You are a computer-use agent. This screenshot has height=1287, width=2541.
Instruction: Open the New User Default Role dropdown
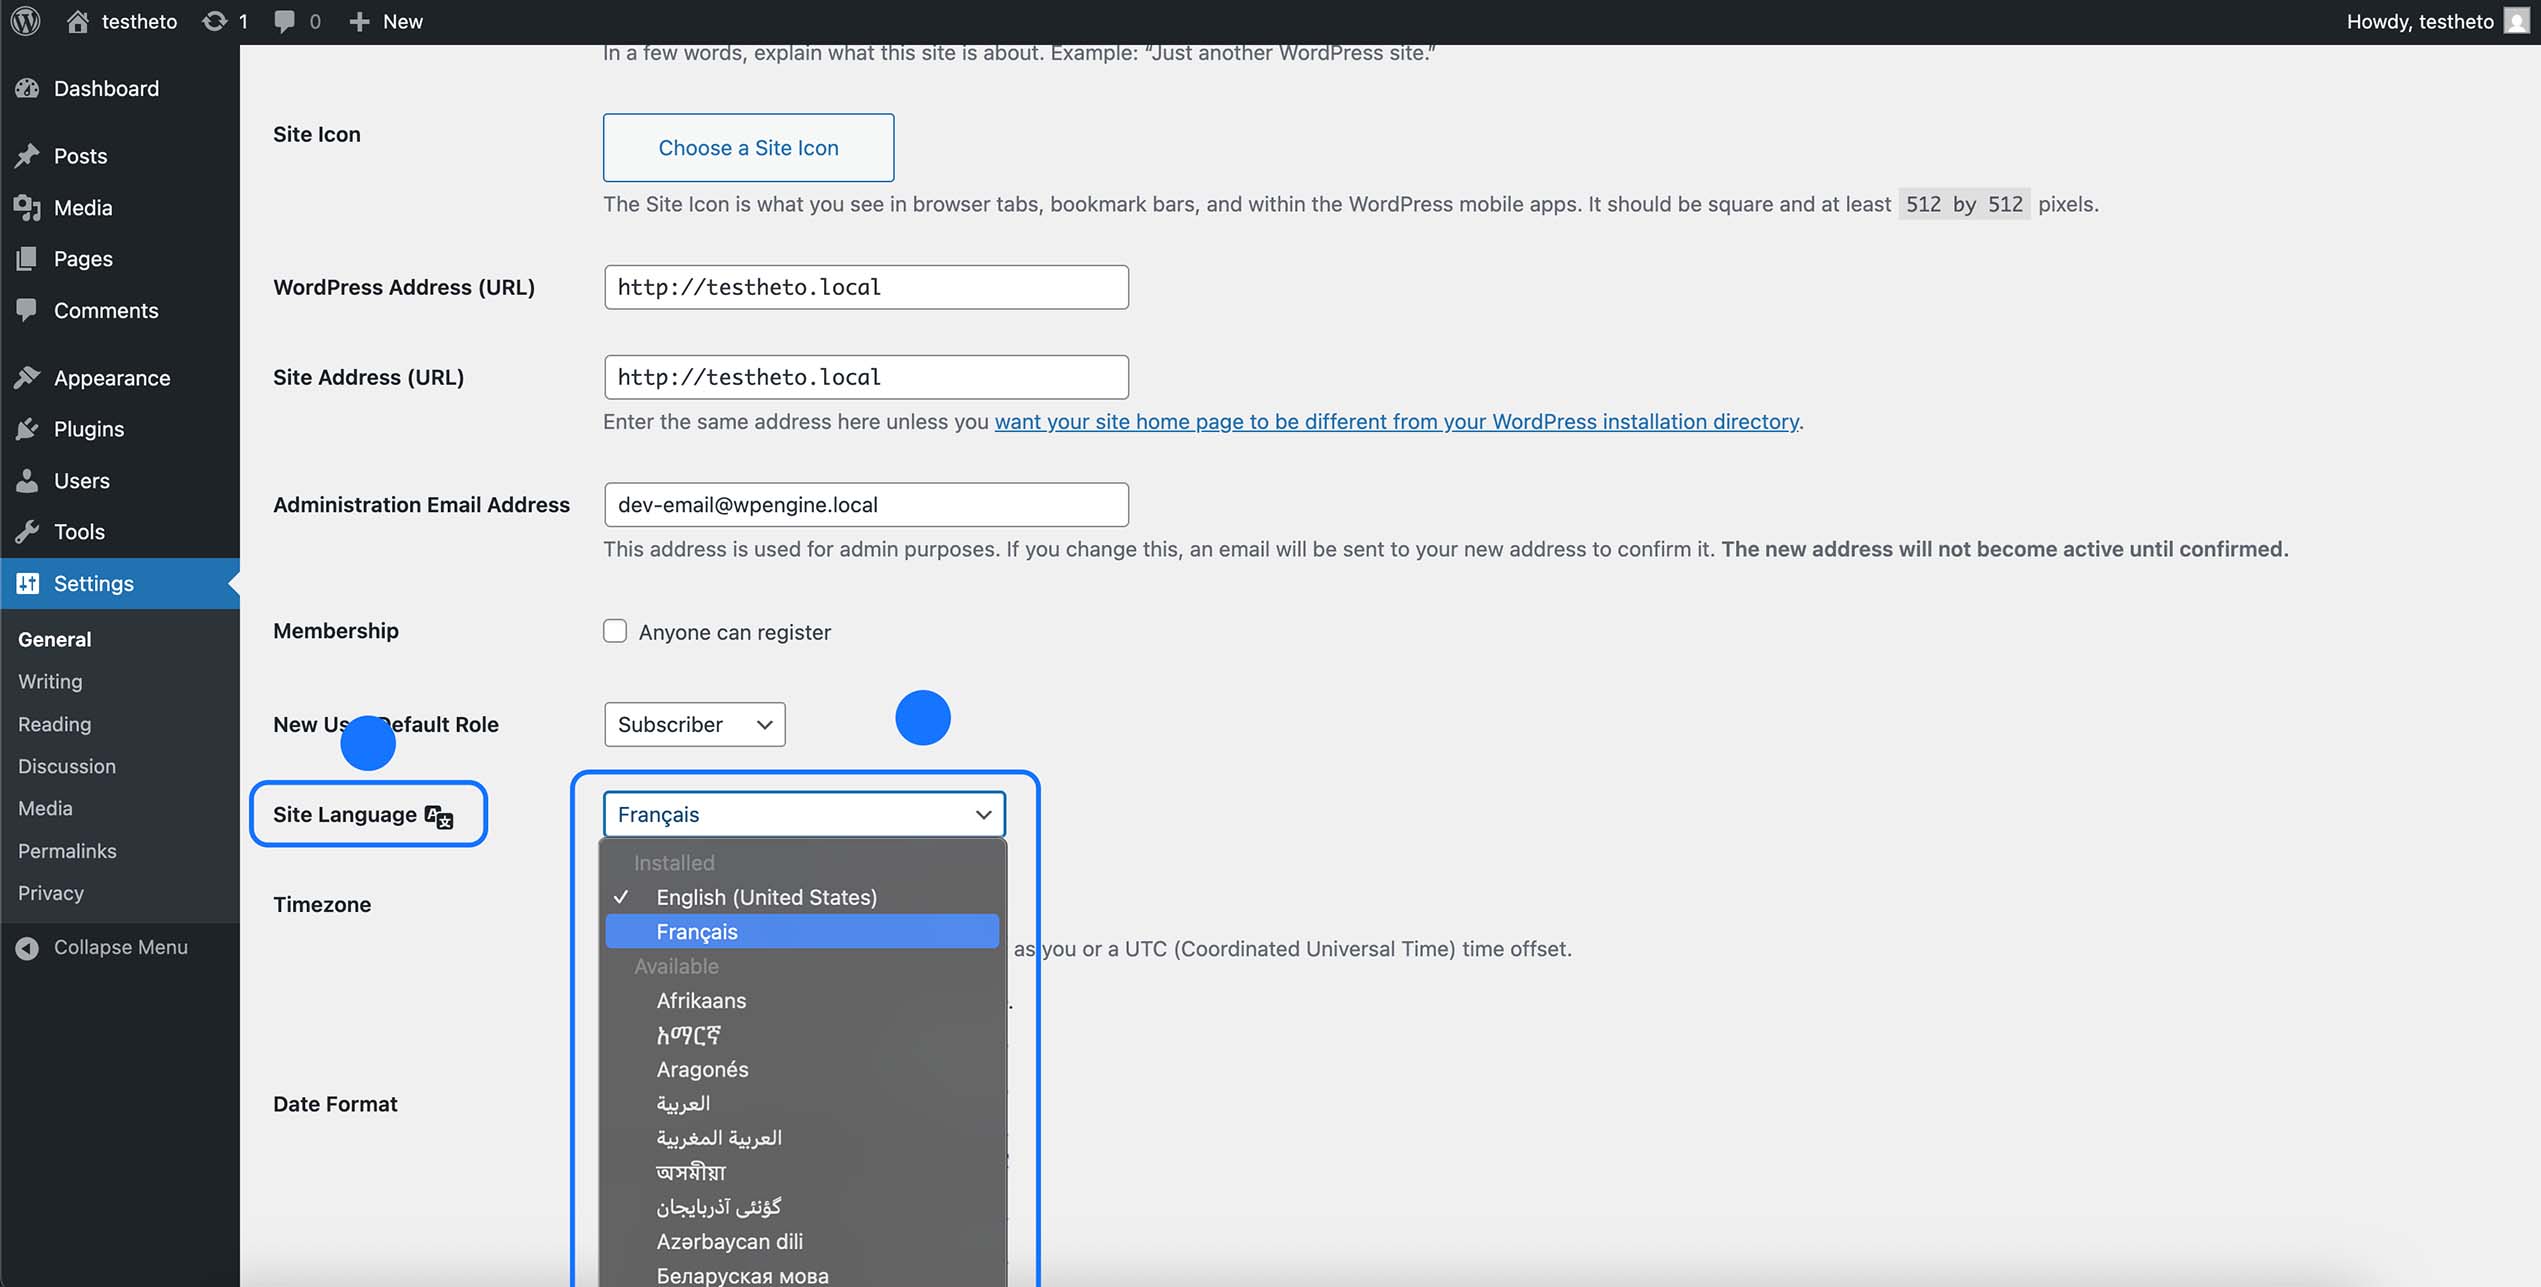pos(694,724)
